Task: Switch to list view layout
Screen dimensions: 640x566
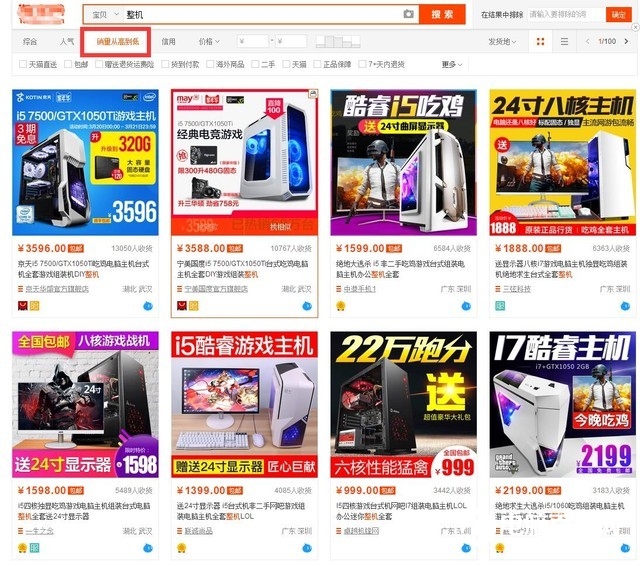Action: 564,42
